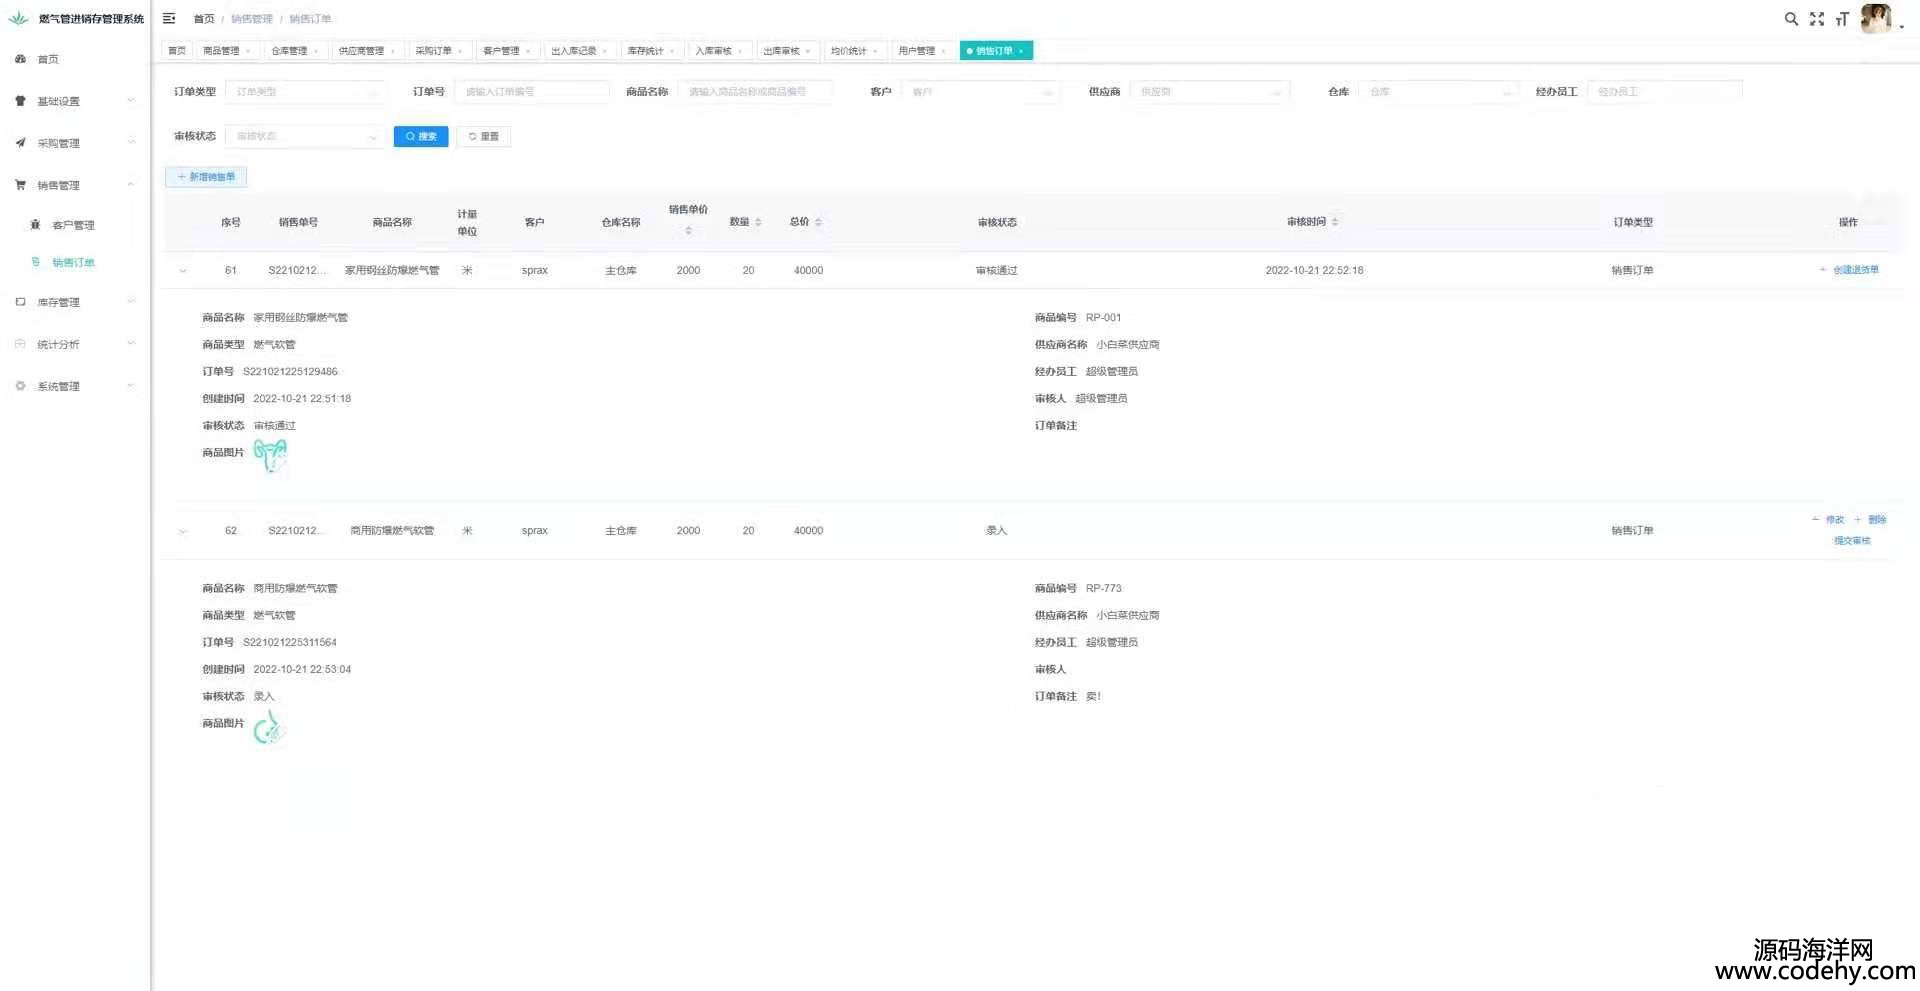Click the 重置 reset button

(x=484, y=136)
